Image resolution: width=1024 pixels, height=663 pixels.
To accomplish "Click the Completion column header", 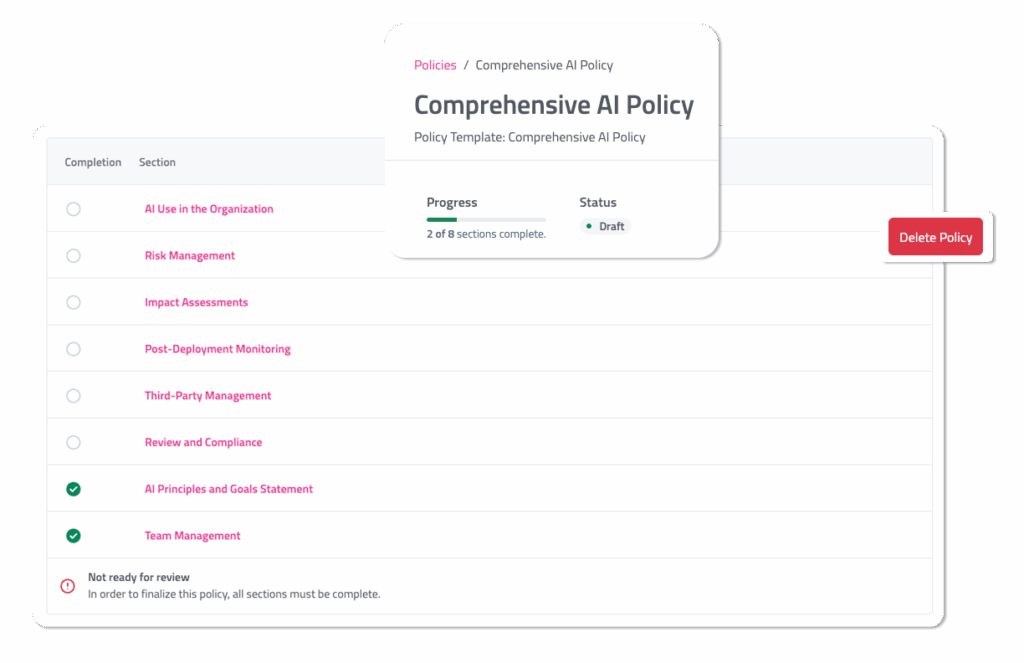I will tap(93, 162).
